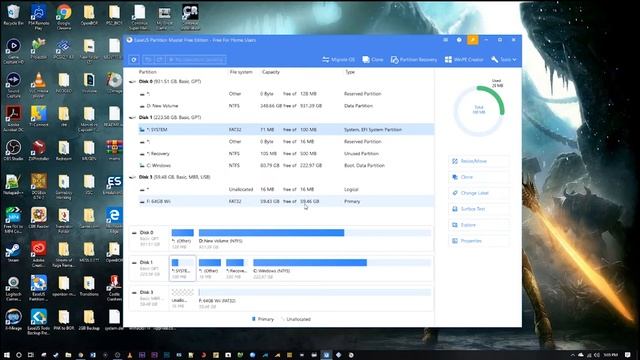Collapse the Disk 3 row in the disk map
Viewport: 640px width, 360px height.
coord(134,292)
